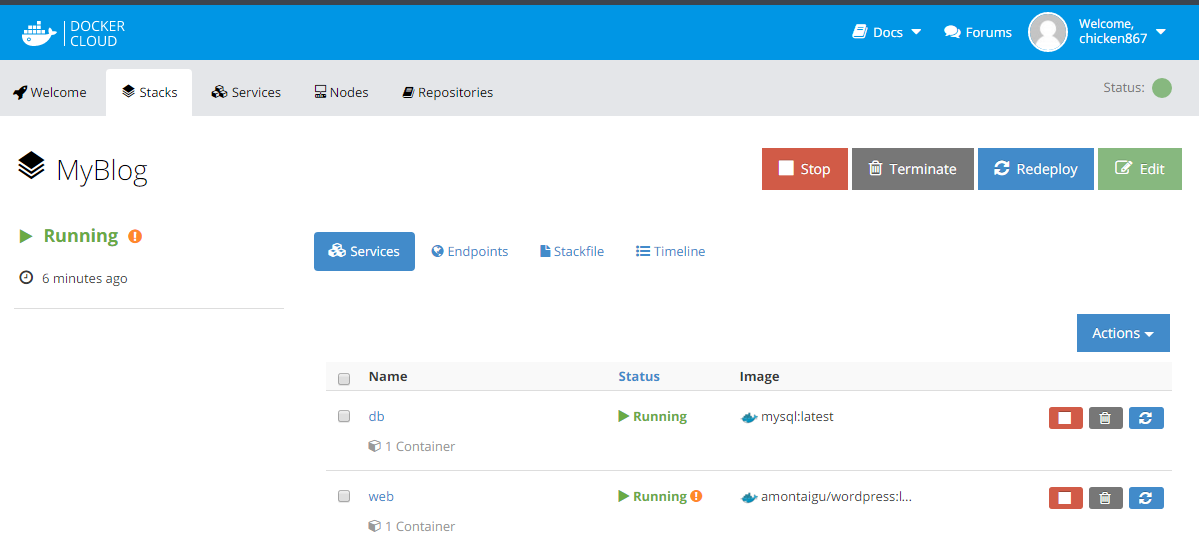The image size is (1199, 550).
Task: Open the chicken867 account dropdown
Action: (x=1160, y=32)
